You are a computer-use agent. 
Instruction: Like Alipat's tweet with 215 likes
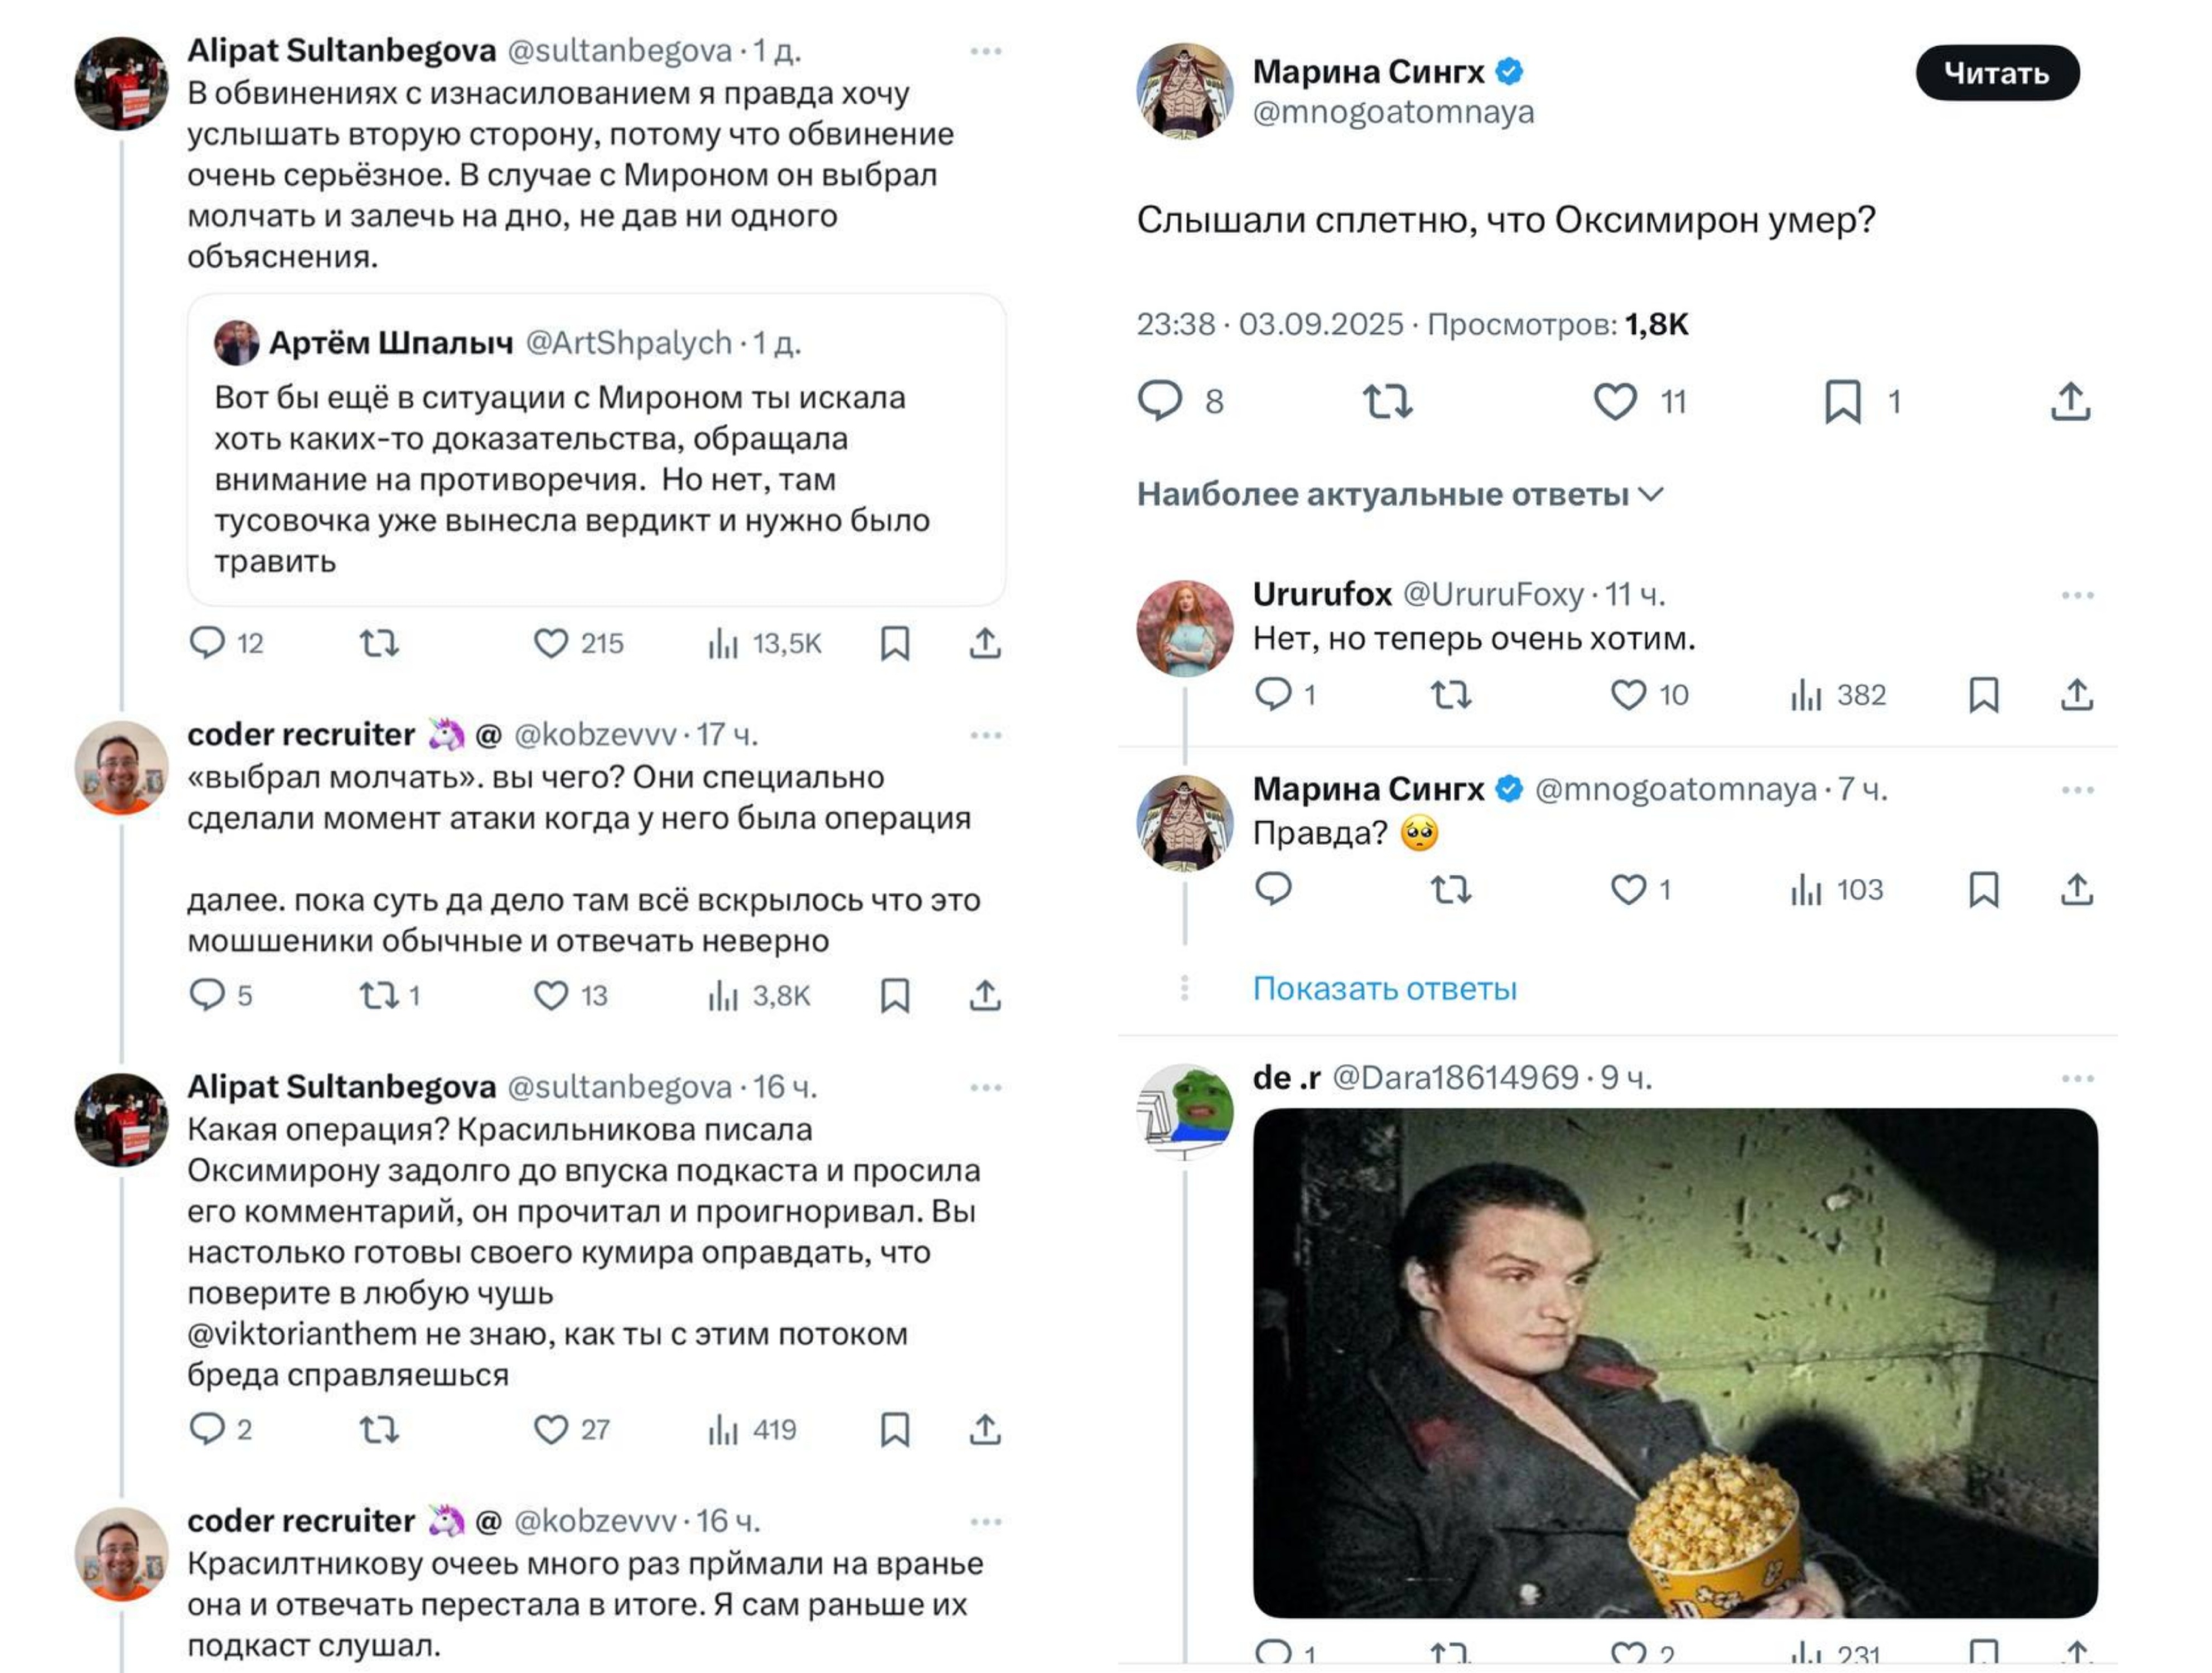coord(551,643)
